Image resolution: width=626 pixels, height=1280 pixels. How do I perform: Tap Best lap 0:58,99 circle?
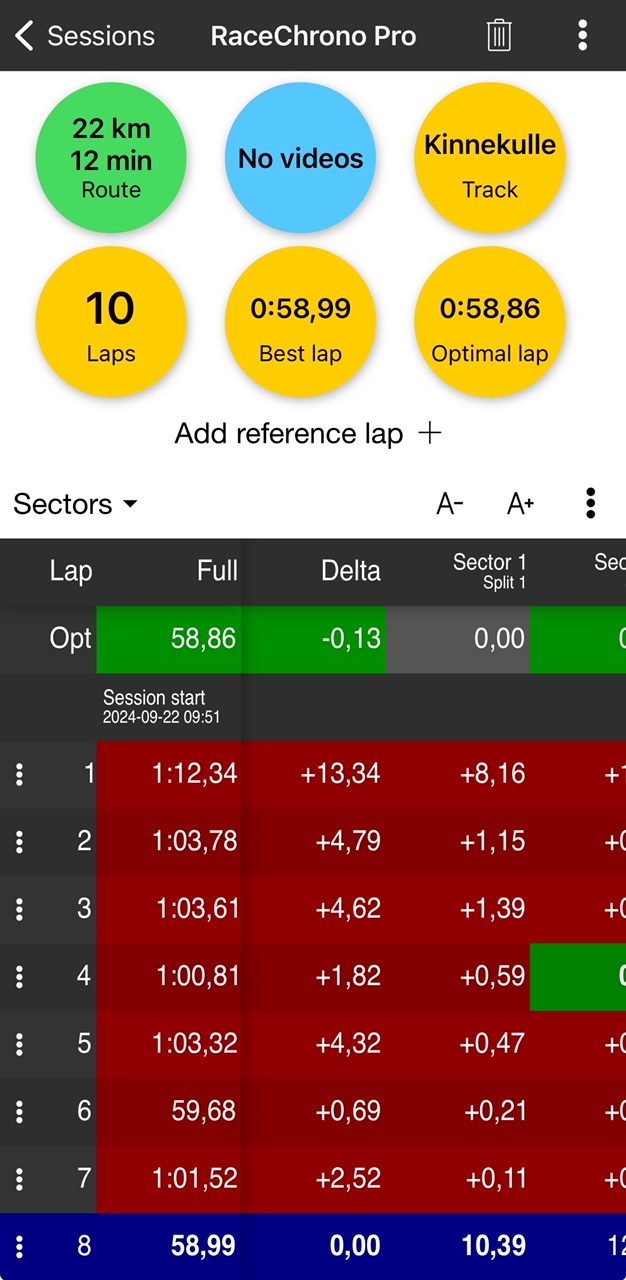(x=300, y=322)
